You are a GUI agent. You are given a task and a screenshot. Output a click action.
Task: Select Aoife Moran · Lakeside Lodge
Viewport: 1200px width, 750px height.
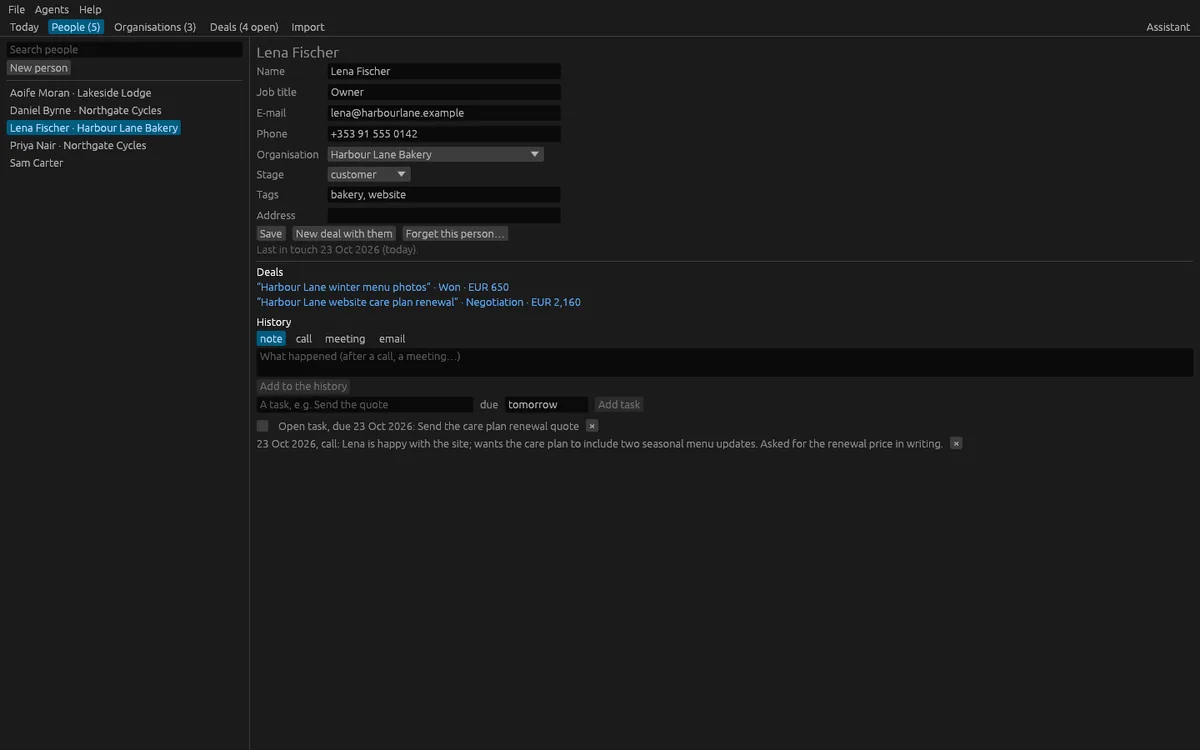tap(81, 93)
